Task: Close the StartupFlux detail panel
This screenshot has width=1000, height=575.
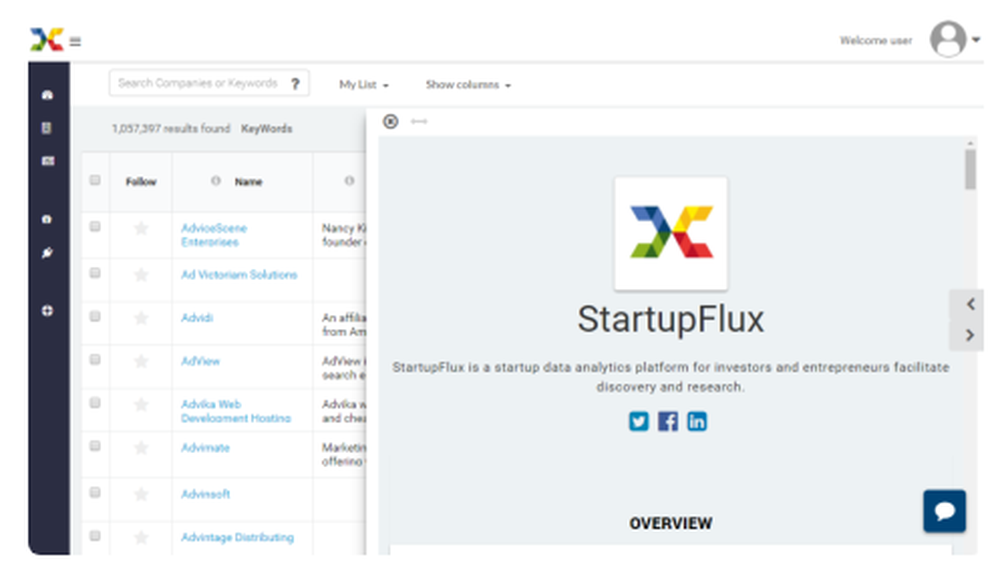Action: 390,121
